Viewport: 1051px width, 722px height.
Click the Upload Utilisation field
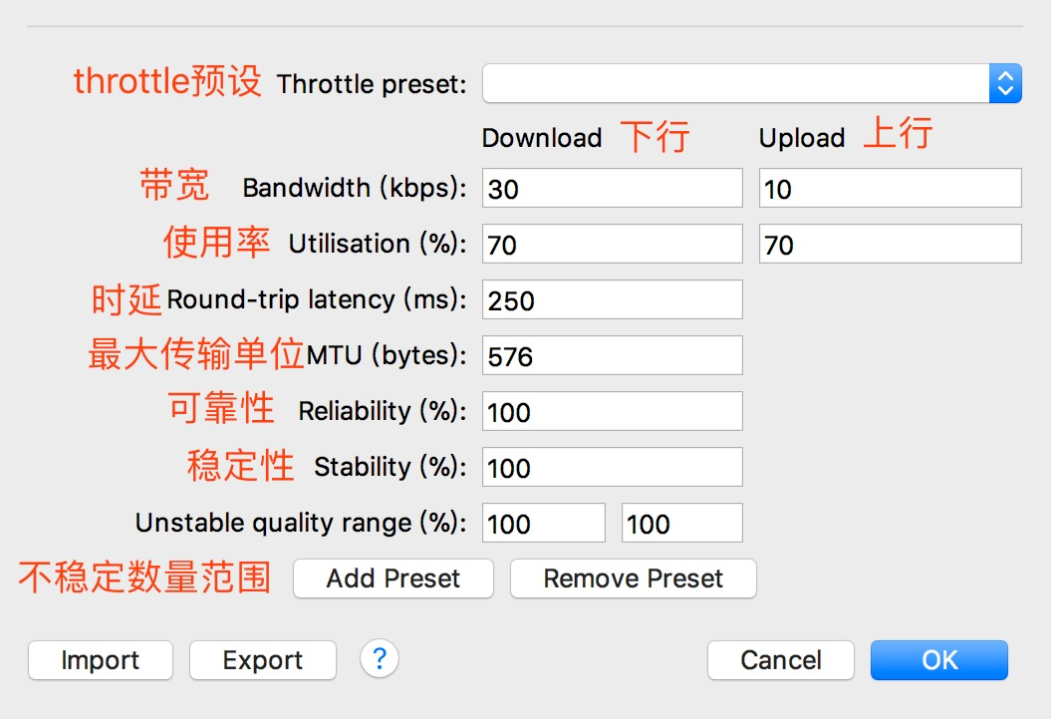[890, 243]
